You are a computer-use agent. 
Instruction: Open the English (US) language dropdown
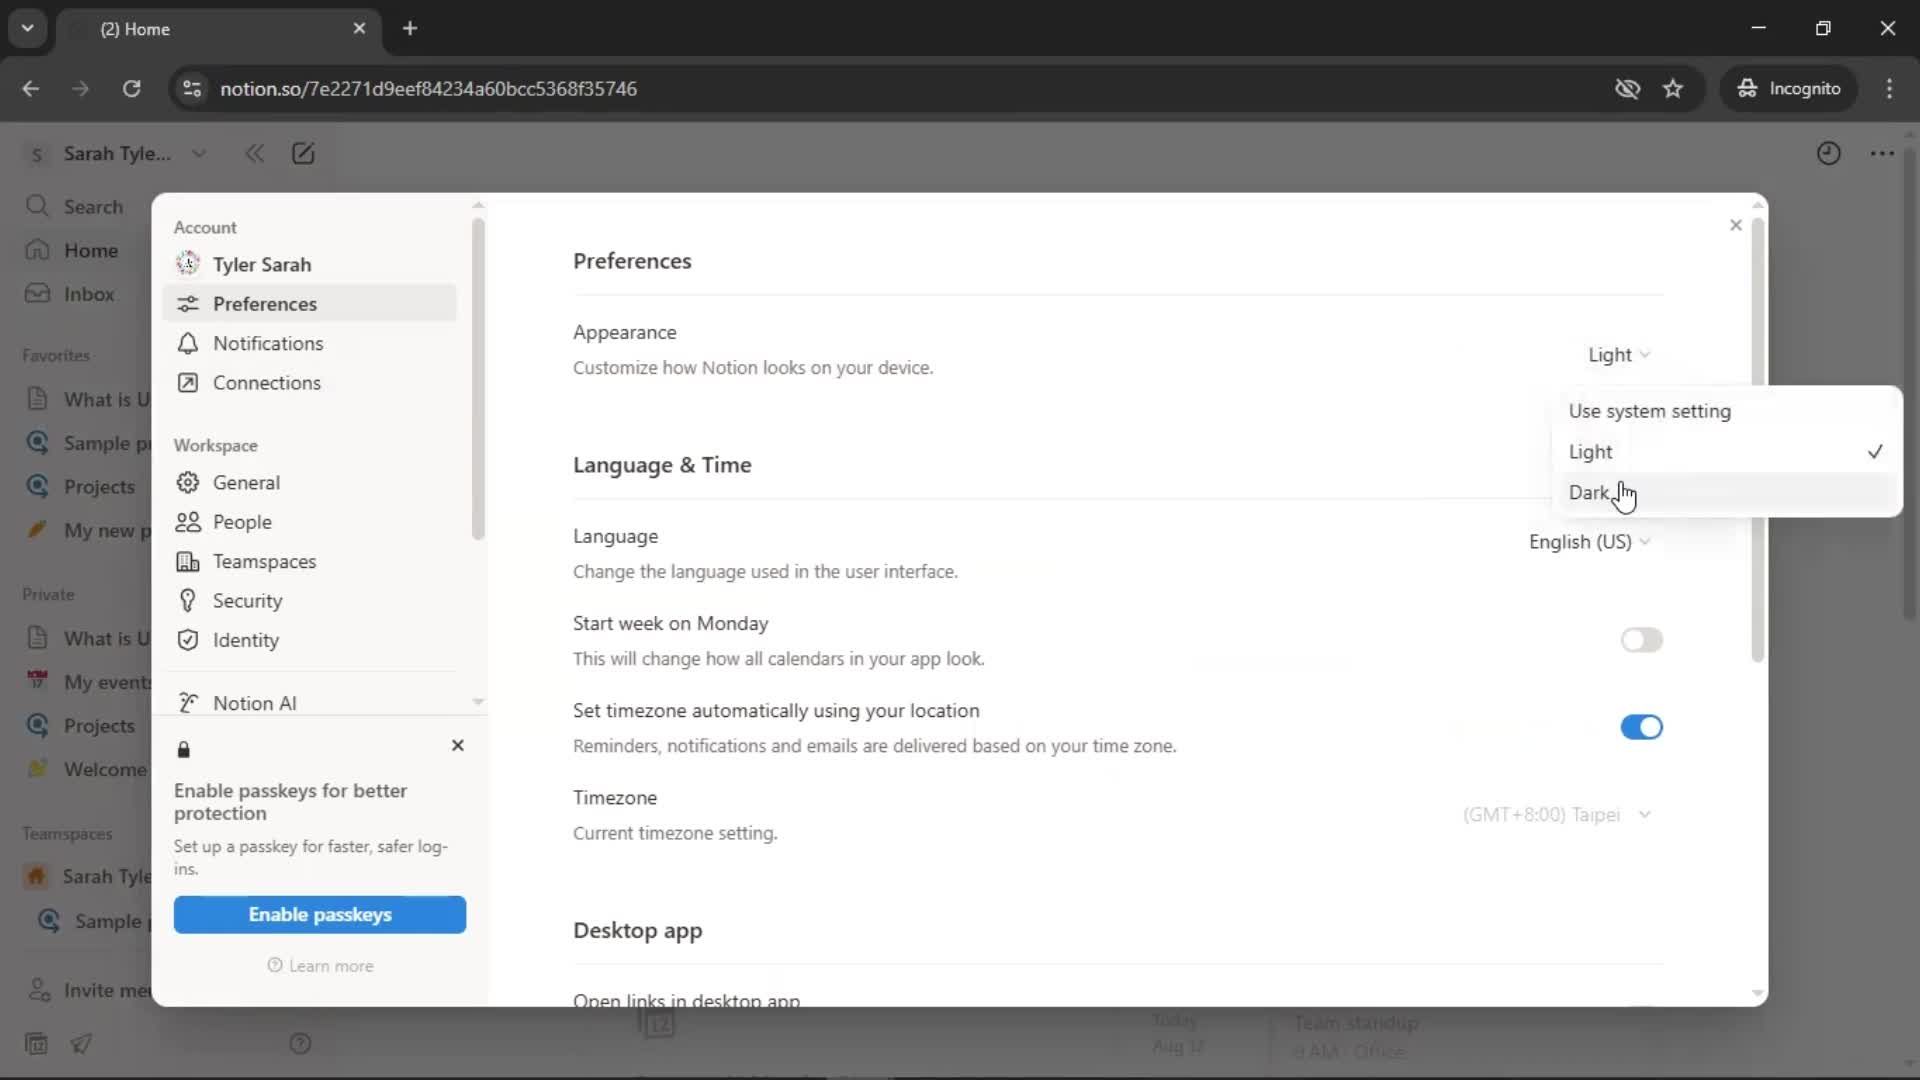point(1589,542)
